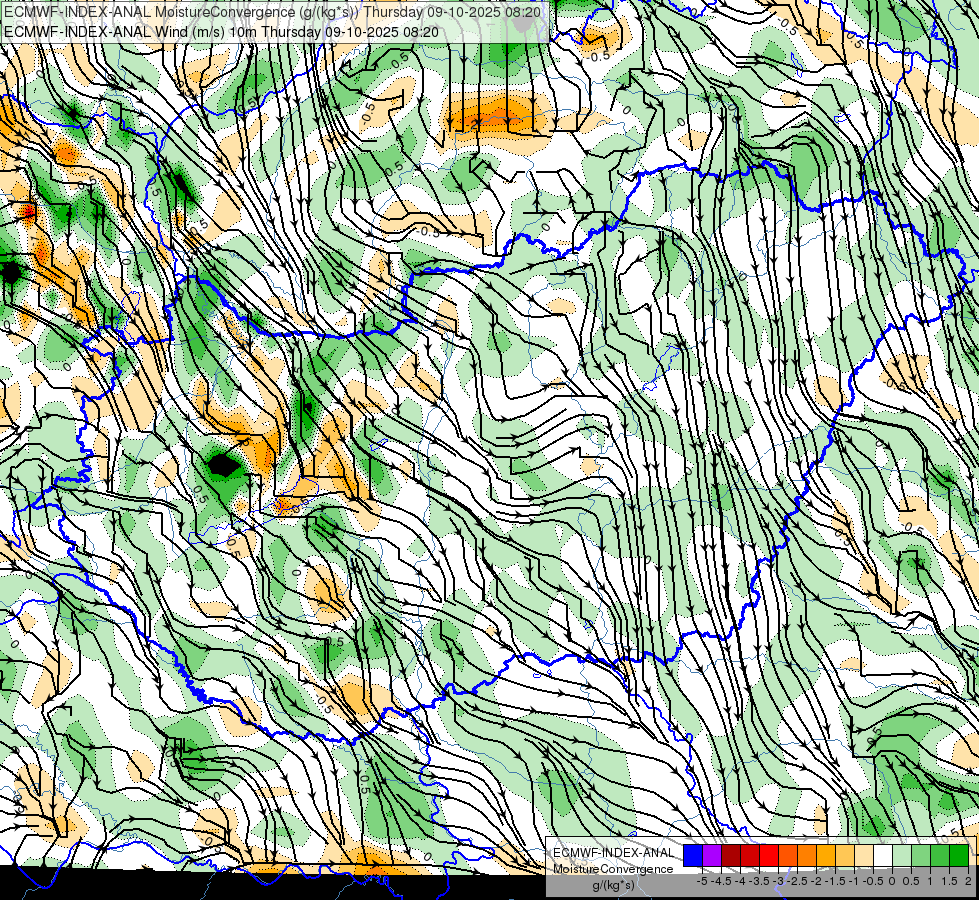Select the dark maroon legend swatch

(731, 856)
